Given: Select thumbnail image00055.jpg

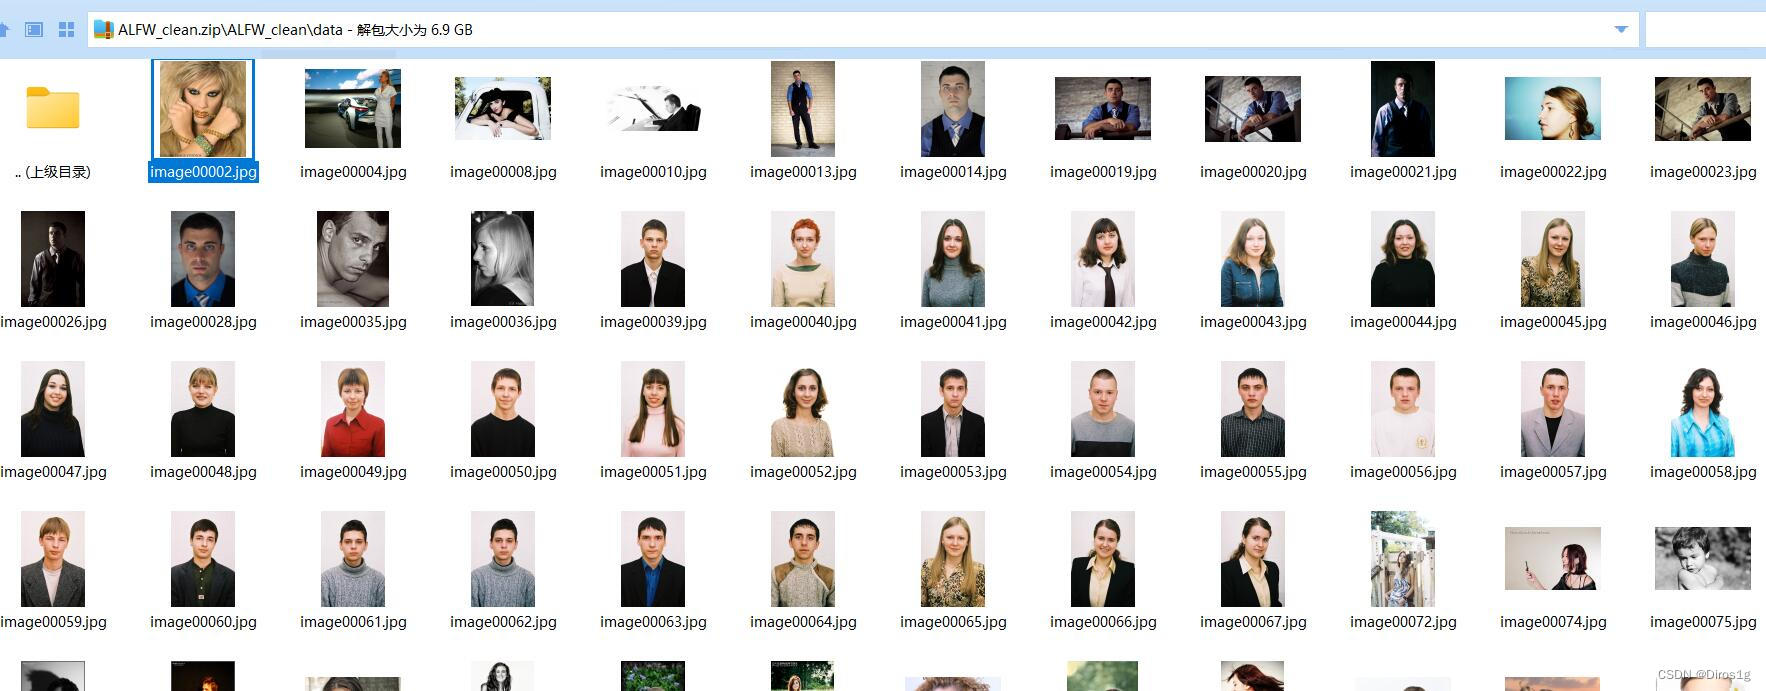Looking at the screenshot, I should coord(1253,408).
